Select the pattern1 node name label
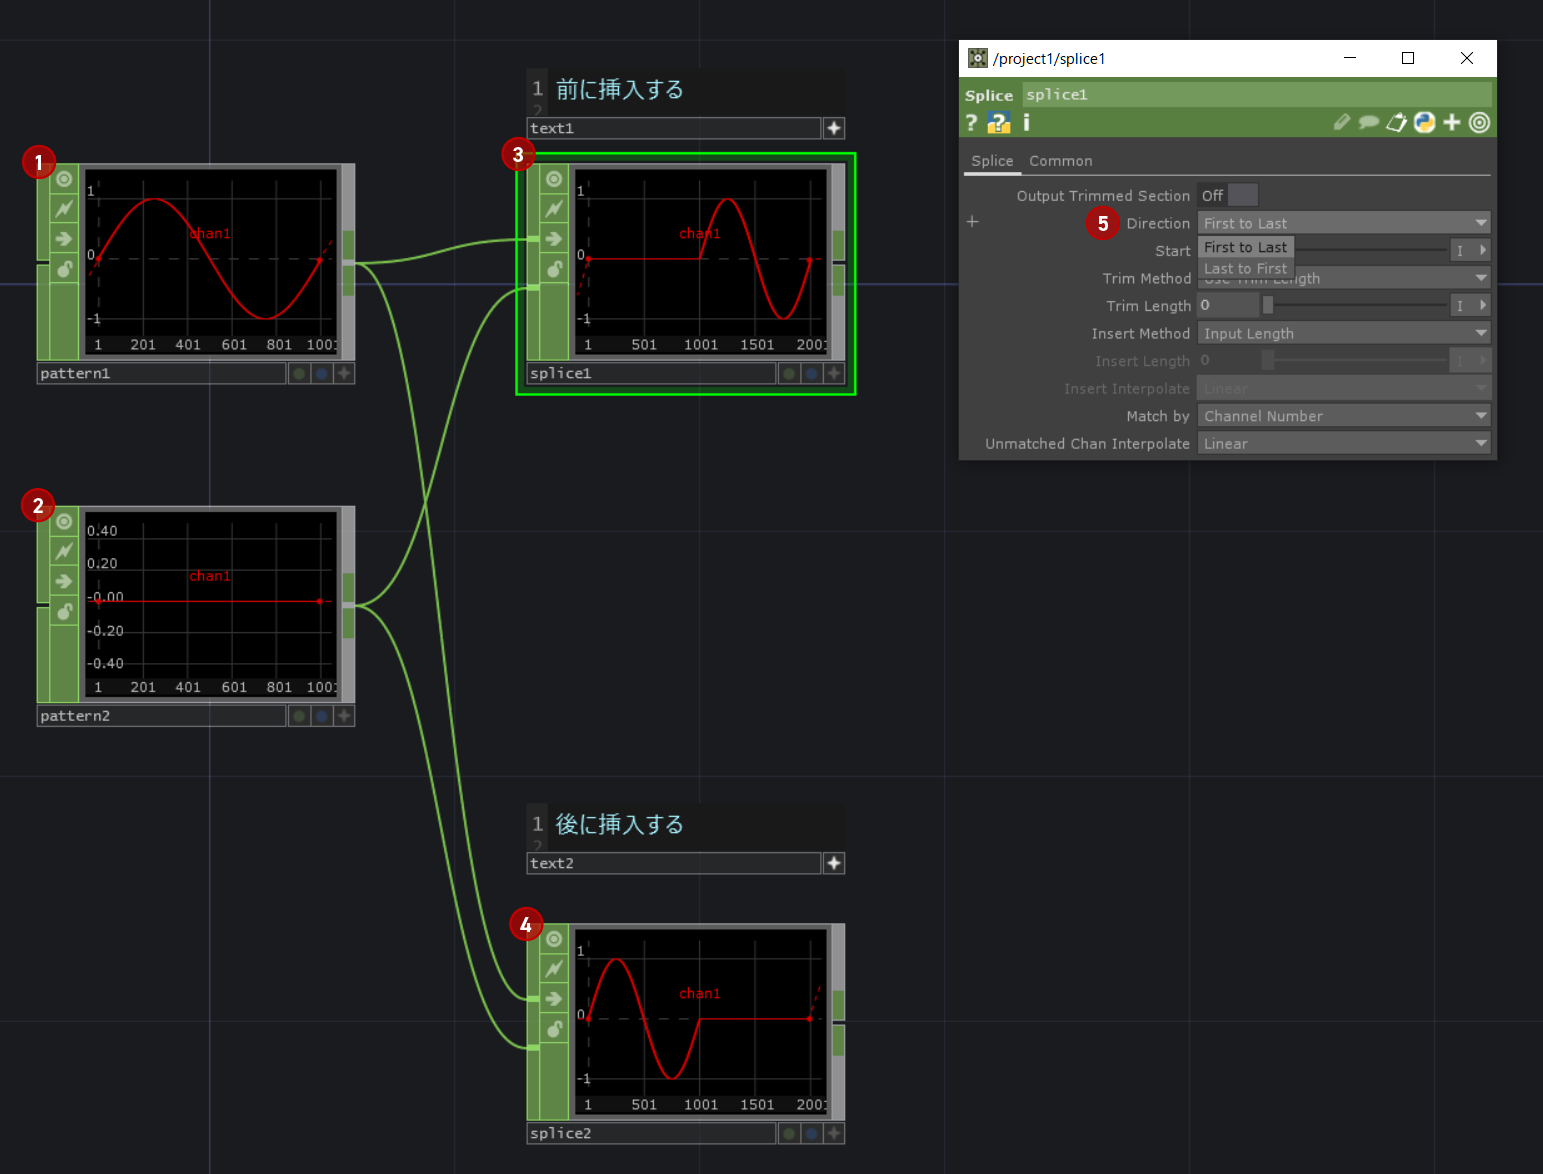 161,373
